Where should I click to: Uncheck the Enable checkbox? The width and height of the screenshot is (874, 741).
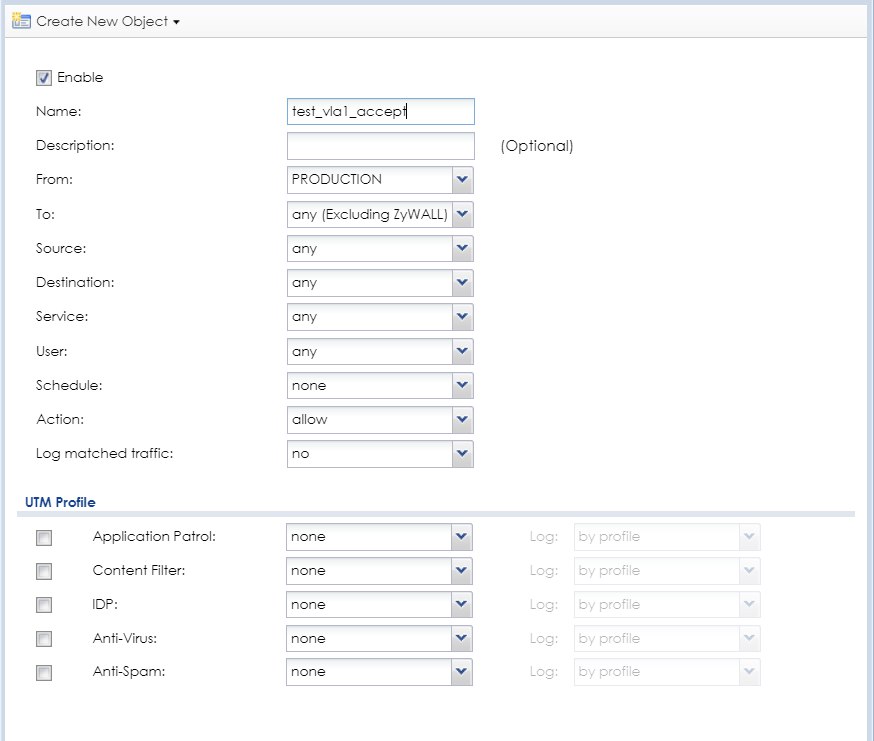(x=44, y=77)
